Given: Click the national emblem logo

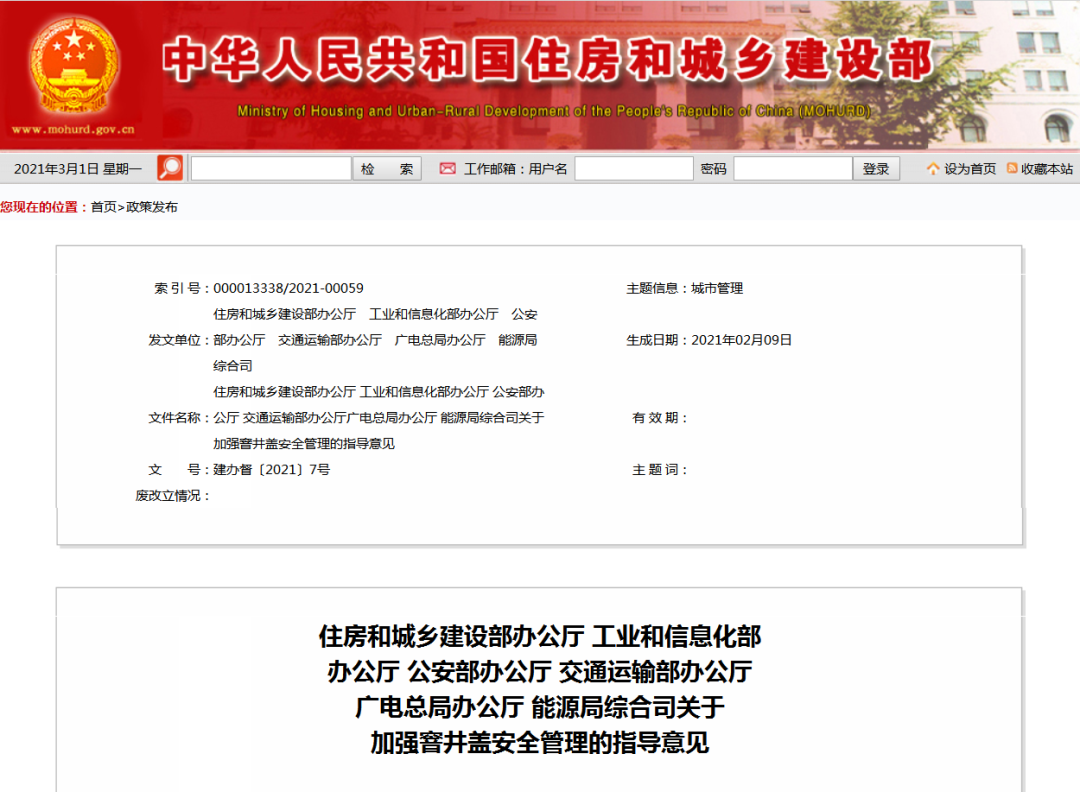Looking at the screenshot, I should 74,65.
